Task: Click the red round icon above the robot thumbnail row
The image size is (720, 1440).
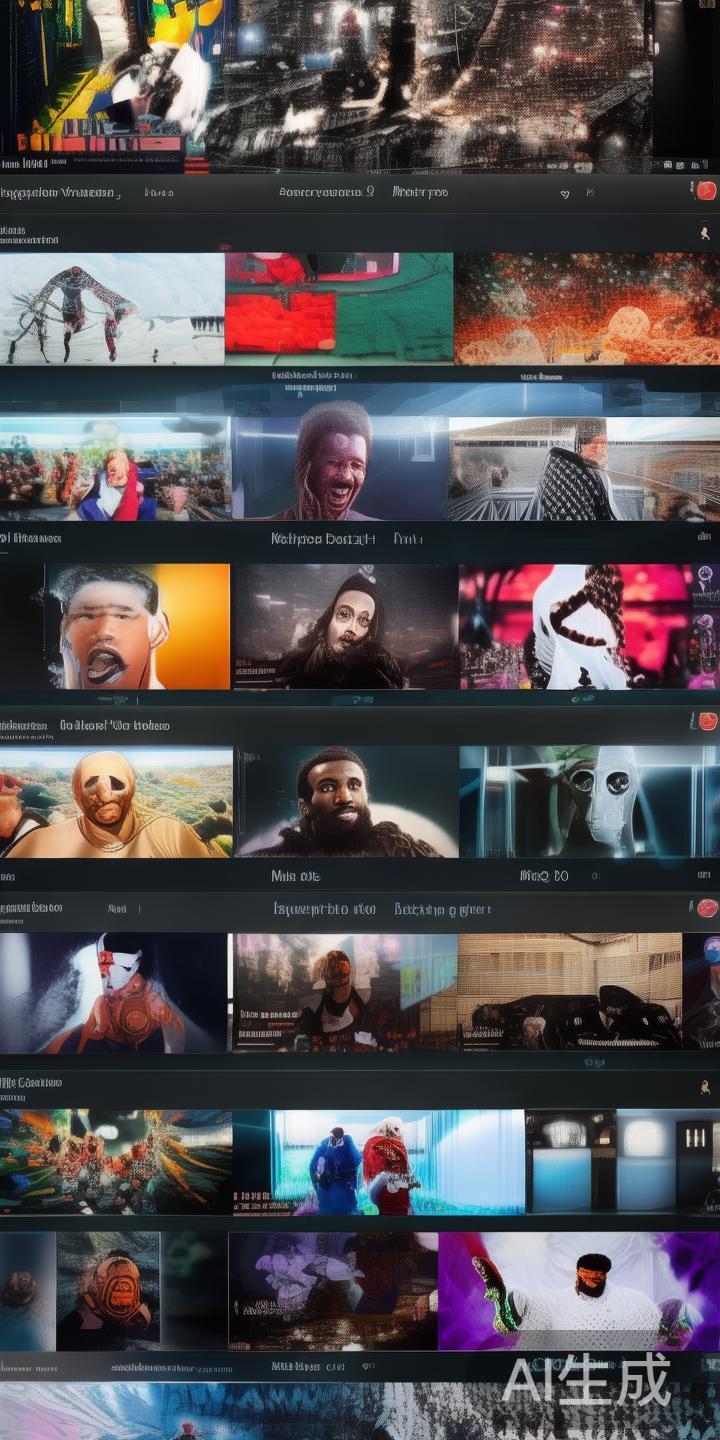Action: click(707, 908)
